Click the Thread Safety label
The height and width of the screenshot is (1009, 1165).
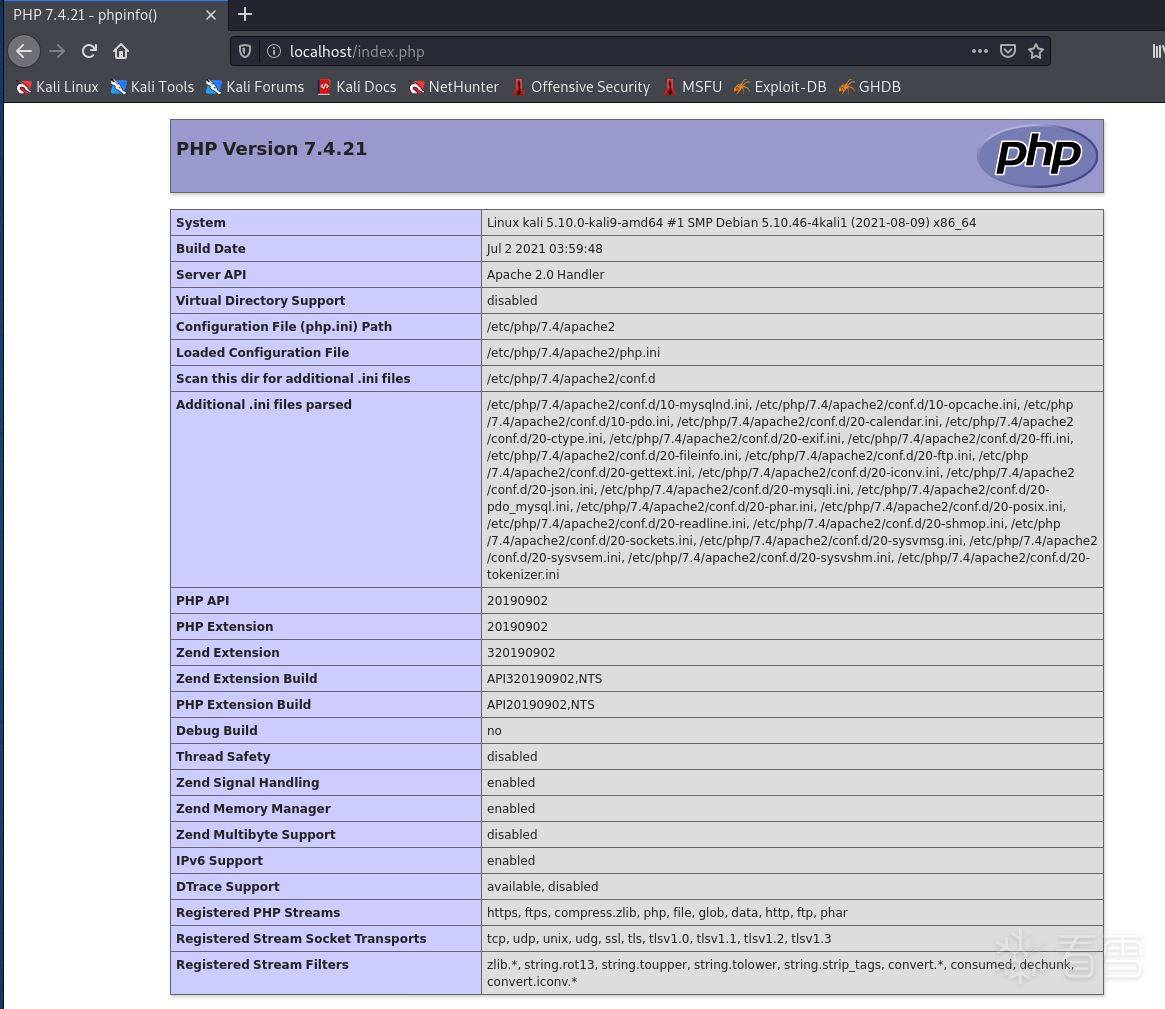pyautogui.click(x=223, y=756)
